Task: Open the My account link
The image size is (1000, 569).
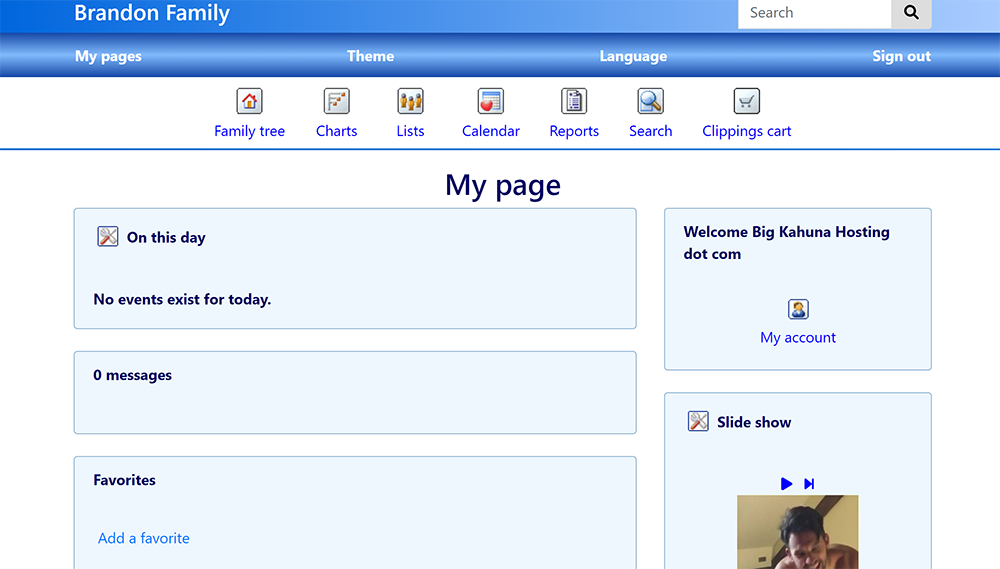Action: (x=798, y=337)
